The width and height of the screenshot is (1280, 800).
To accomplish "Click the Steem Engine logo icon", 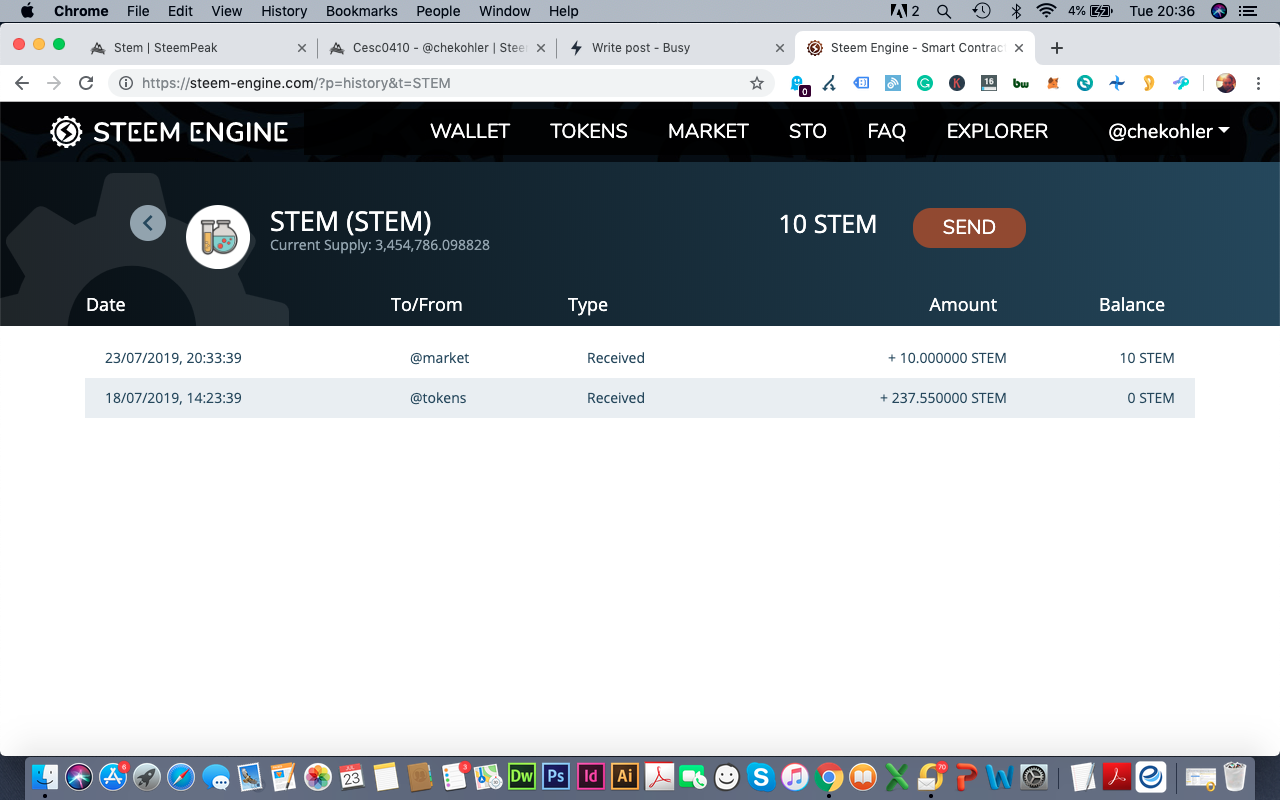I will [66, 132].
